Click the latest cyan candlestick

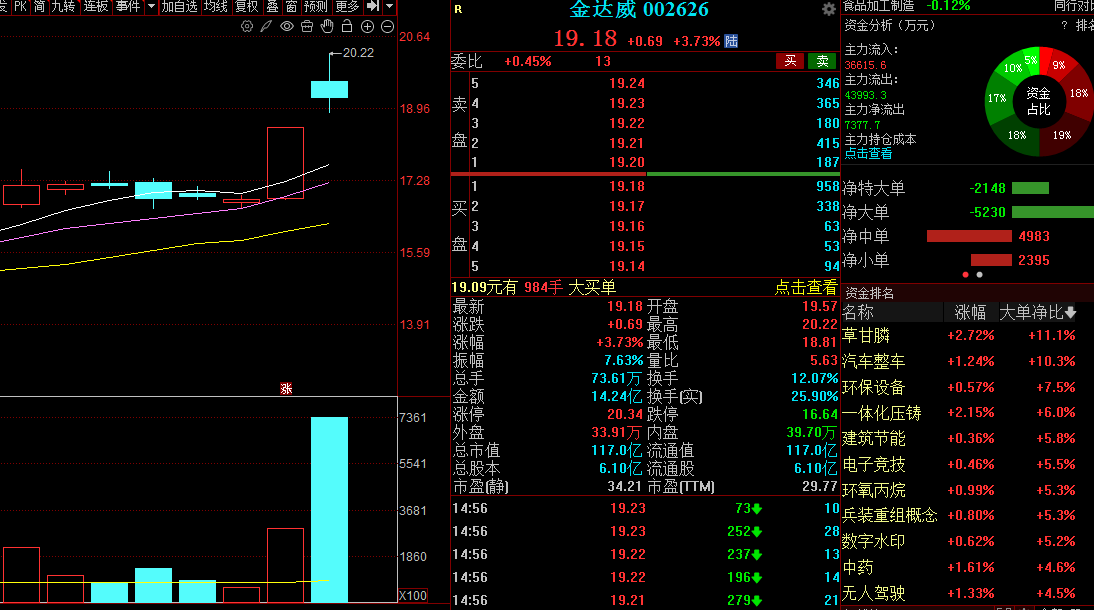(x=329, y=89)
